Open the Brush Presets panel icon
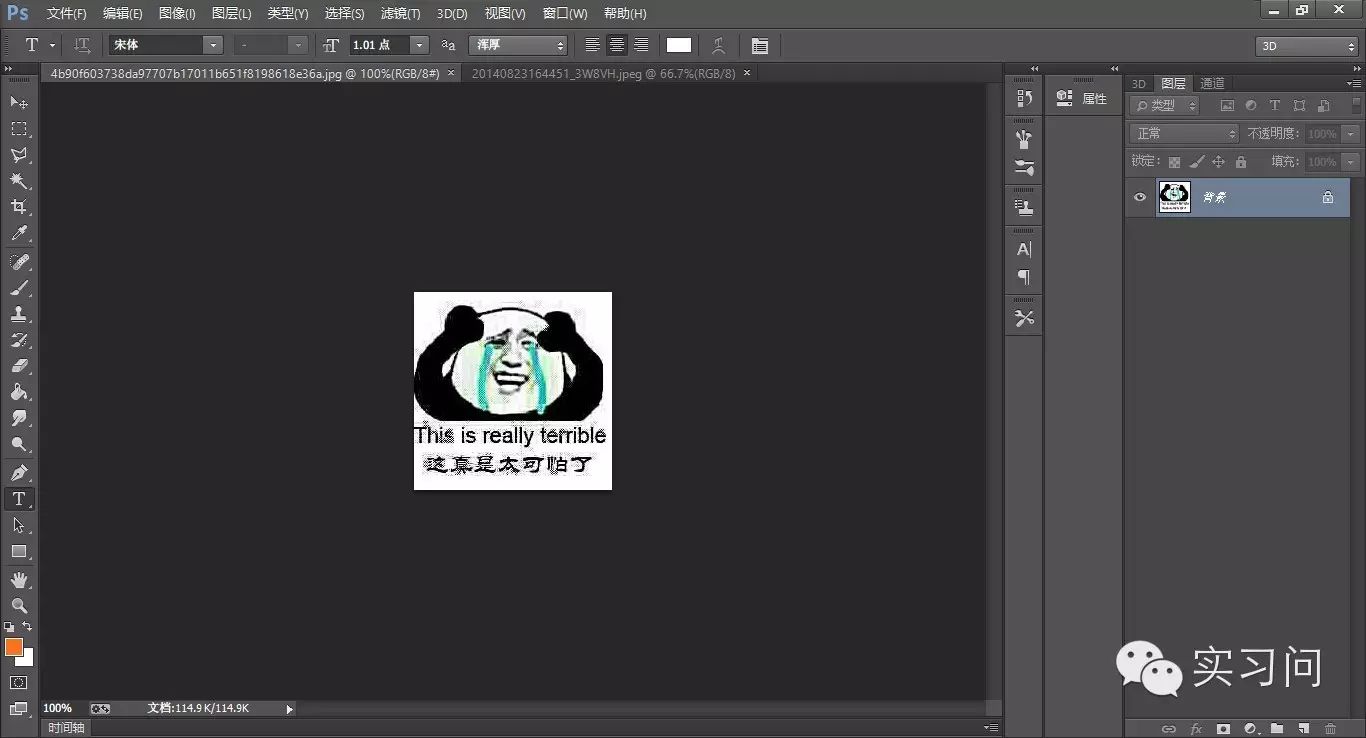Image resolution: width=1366 pixels, height=738 pixels. click(1024, 168)
